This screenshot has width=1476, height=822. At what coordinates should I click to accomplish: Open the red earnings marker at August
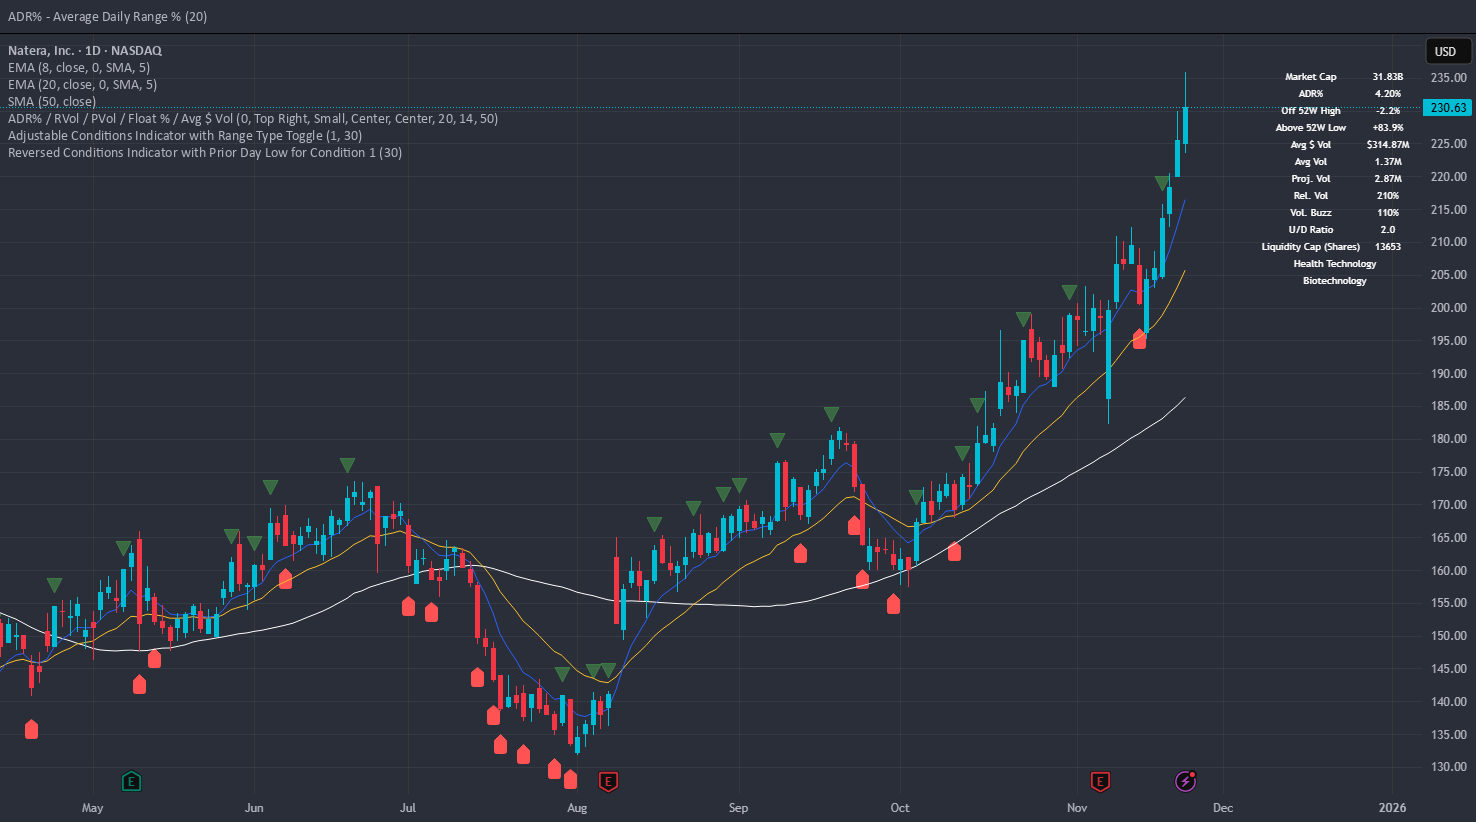607,781
